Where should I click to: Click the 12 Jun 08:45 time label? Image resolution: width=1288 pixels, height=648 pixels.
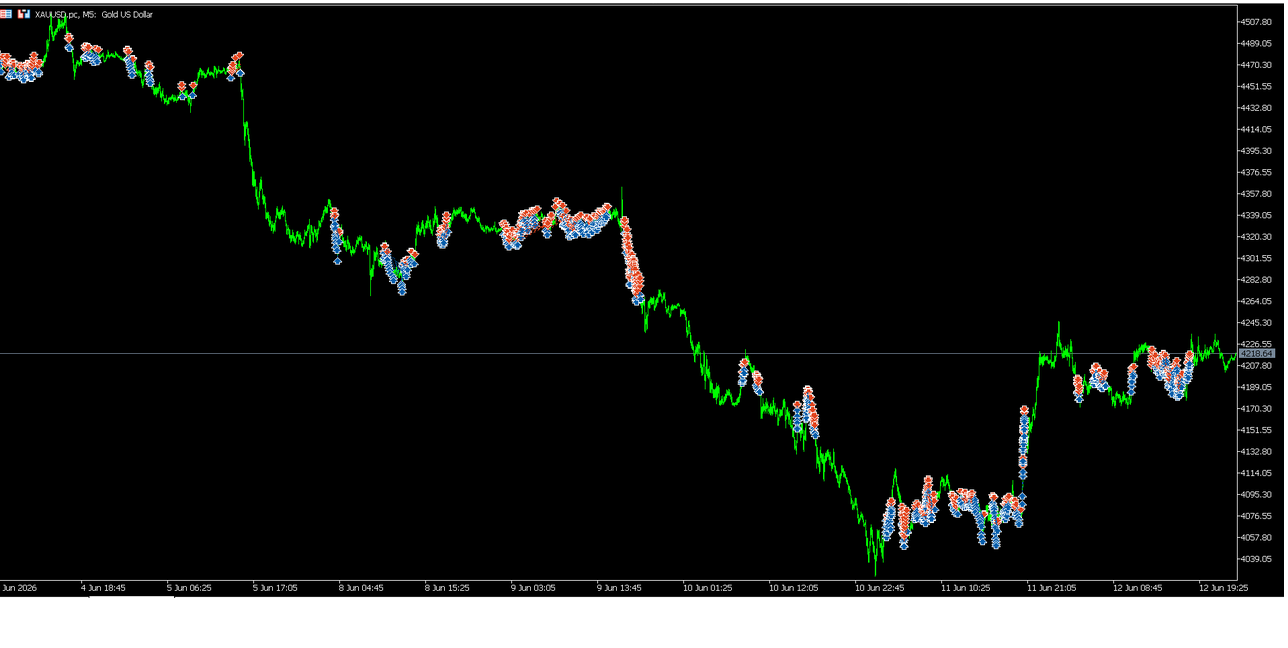[1138, 588]
